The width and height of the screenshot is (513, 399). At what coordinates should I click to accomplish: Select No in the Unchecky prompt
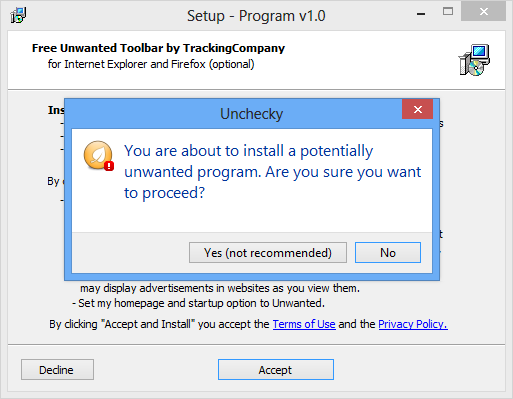(388, 253)
